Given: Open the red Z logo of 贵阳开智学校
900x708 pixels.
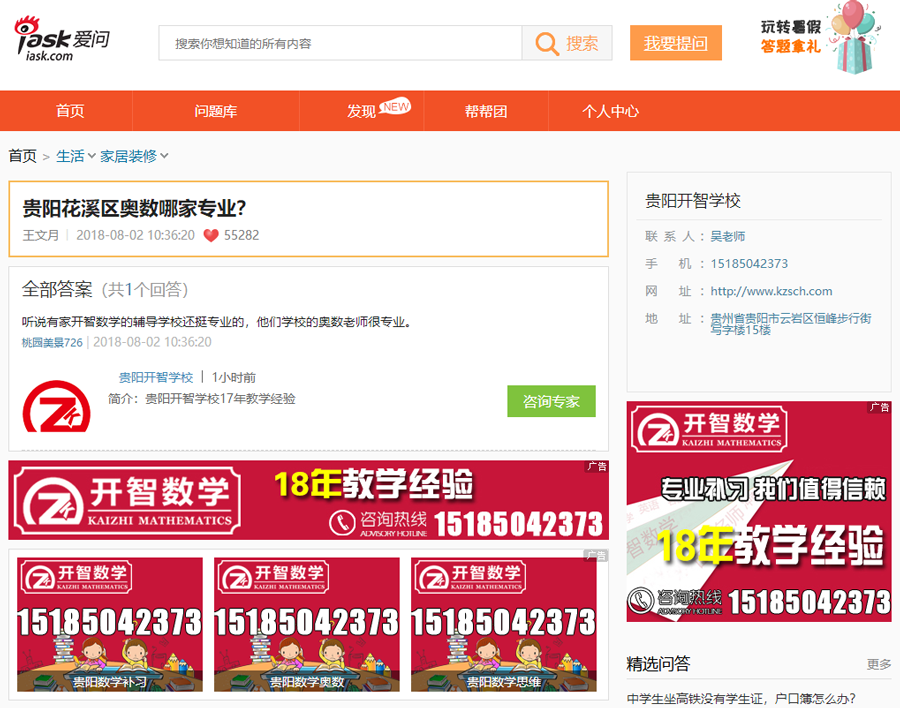Looking at the screenshot, I should click(56, 406).
